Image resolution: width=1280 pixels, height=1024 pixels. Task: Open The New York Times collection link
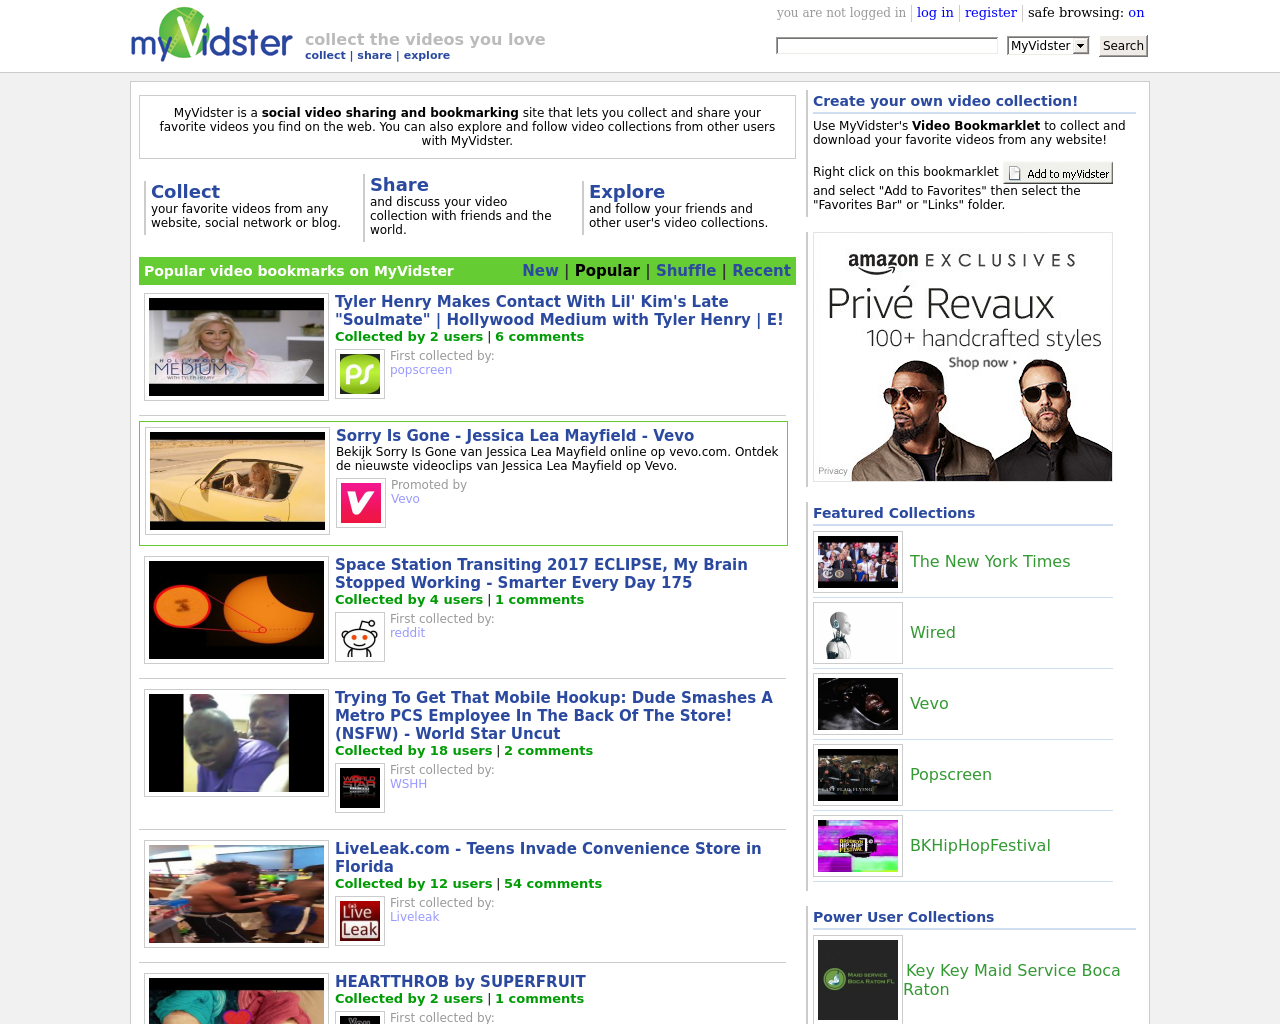click(x=990, y=562)
